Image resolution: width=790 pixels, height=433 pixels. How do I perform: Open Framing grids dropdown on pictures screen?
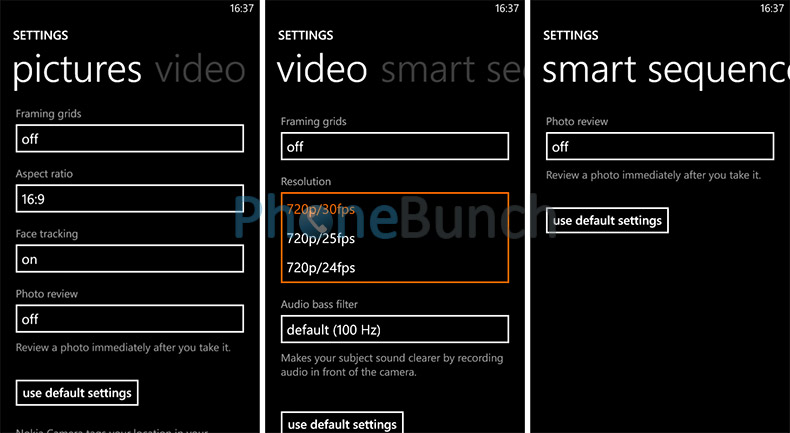130,139
